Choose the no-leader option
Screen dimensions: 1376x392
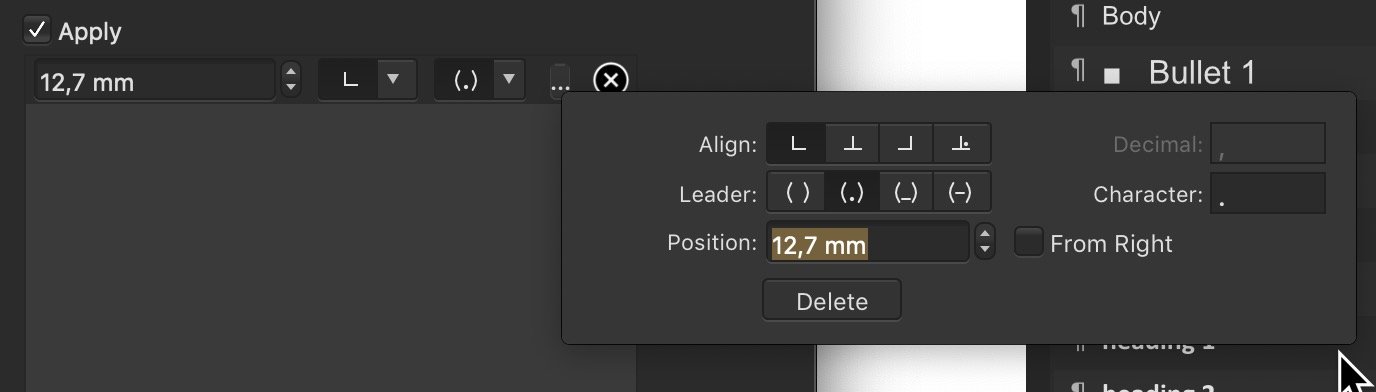(x=797, y=193)
